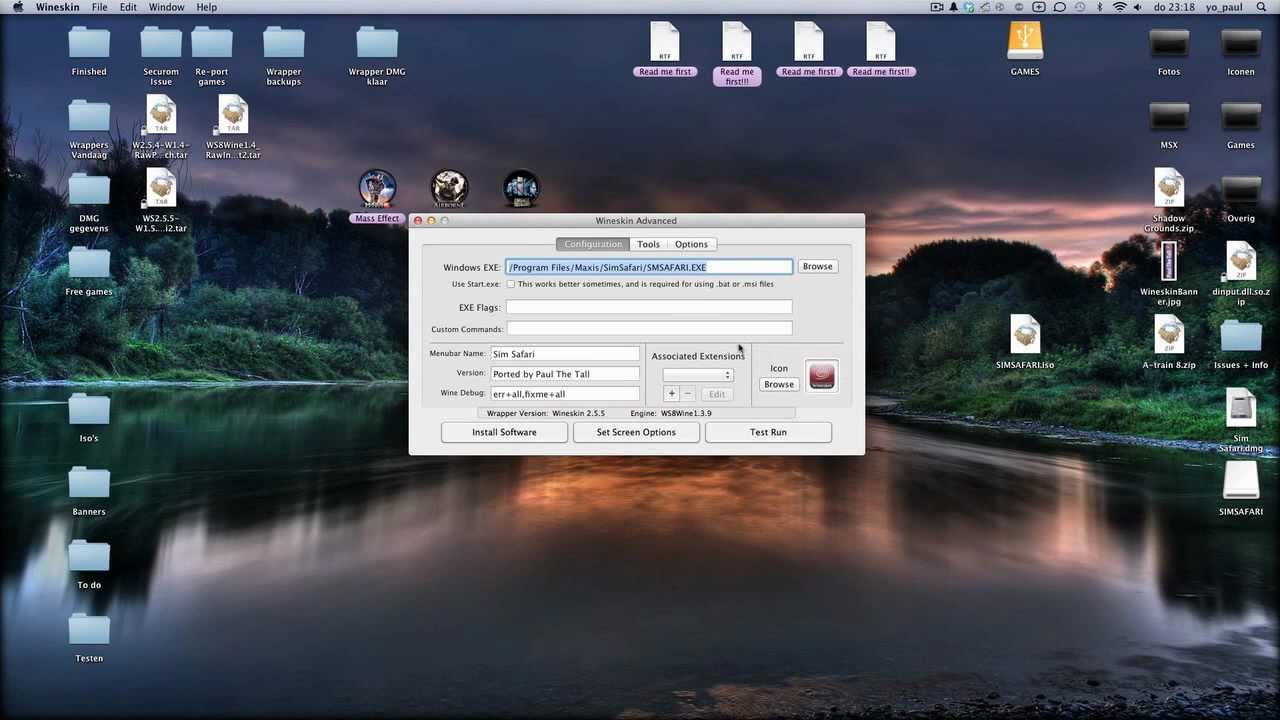This screenshot has width=1280, height=720.
Task: Select the SIMSAFARI.iso file on desktop
Action: (1025, 335)
